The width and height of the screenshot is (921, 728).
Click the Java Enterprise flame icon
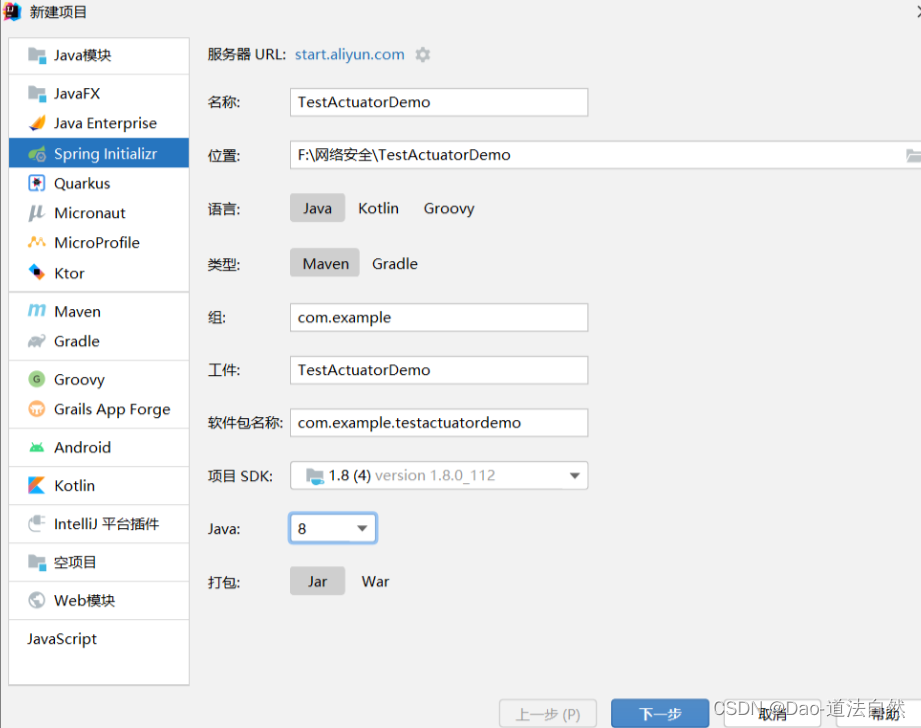click(37, 123)
